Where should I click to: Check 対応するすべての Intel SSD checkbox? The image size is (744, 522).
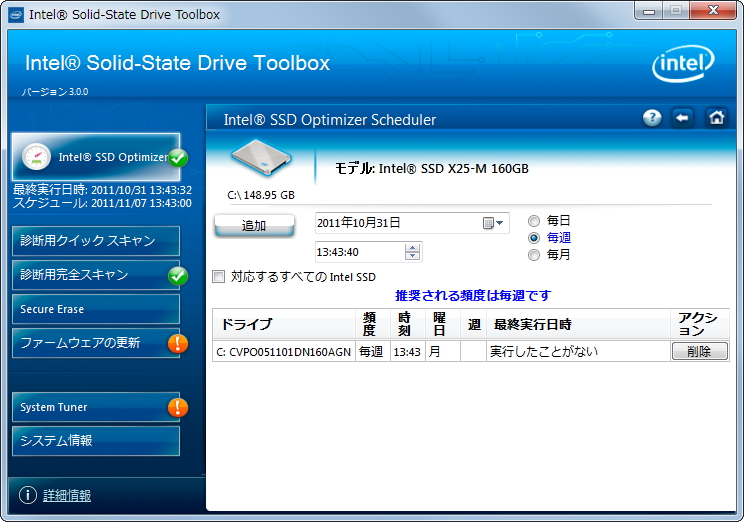pos(218,276)
